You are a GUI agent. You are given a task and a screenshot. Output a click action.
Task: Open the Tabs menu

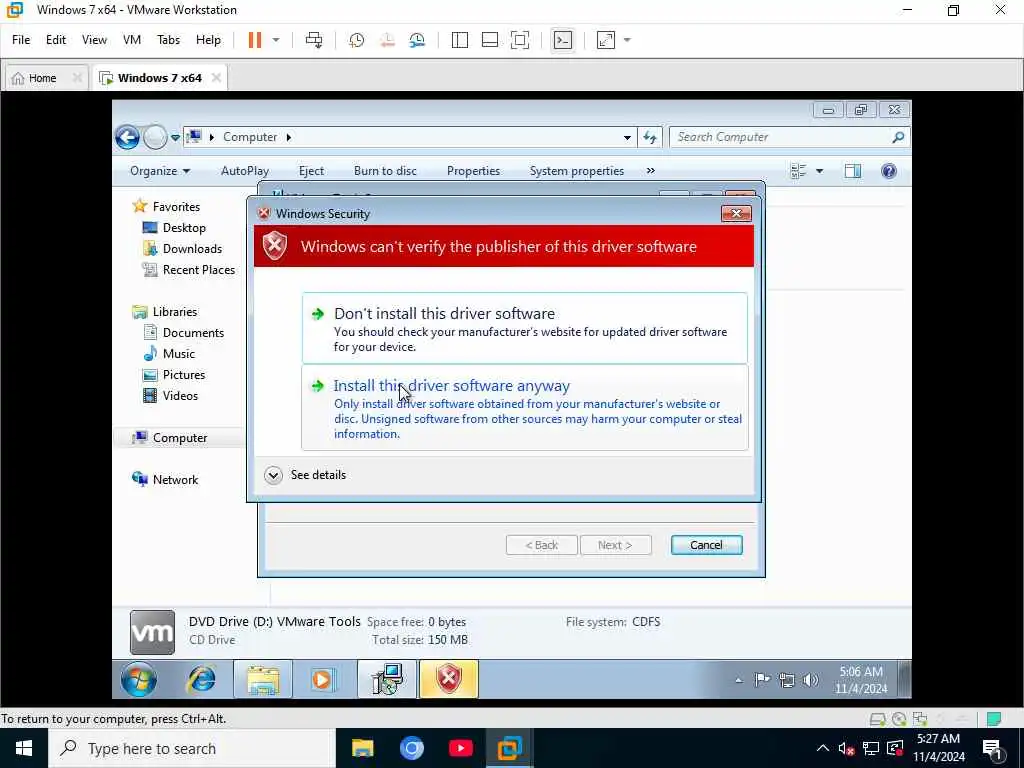(x=168, y=40)
